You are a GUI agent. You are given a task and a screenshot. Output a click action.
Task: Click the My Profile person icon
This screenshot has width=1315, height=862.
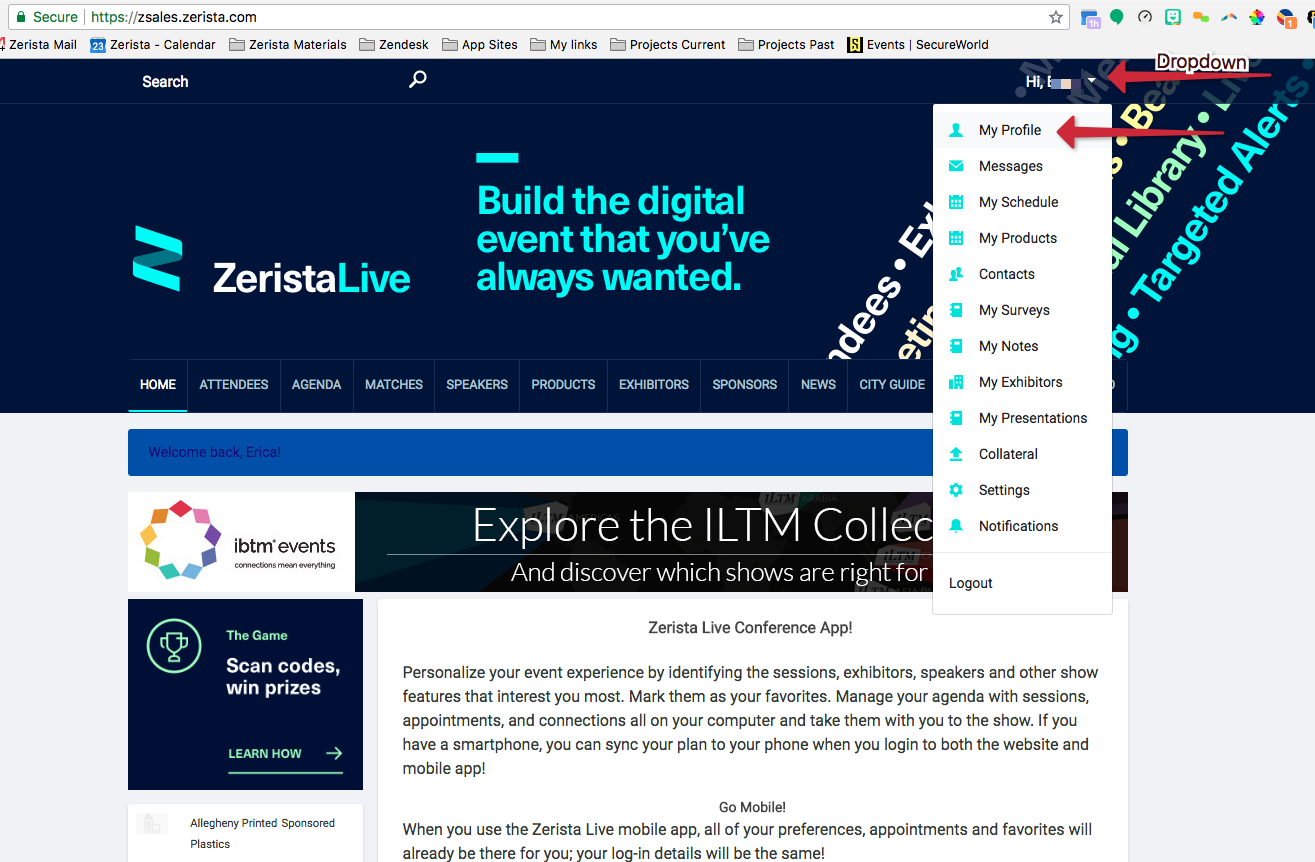pyautogui.click(x=956, y=130)
